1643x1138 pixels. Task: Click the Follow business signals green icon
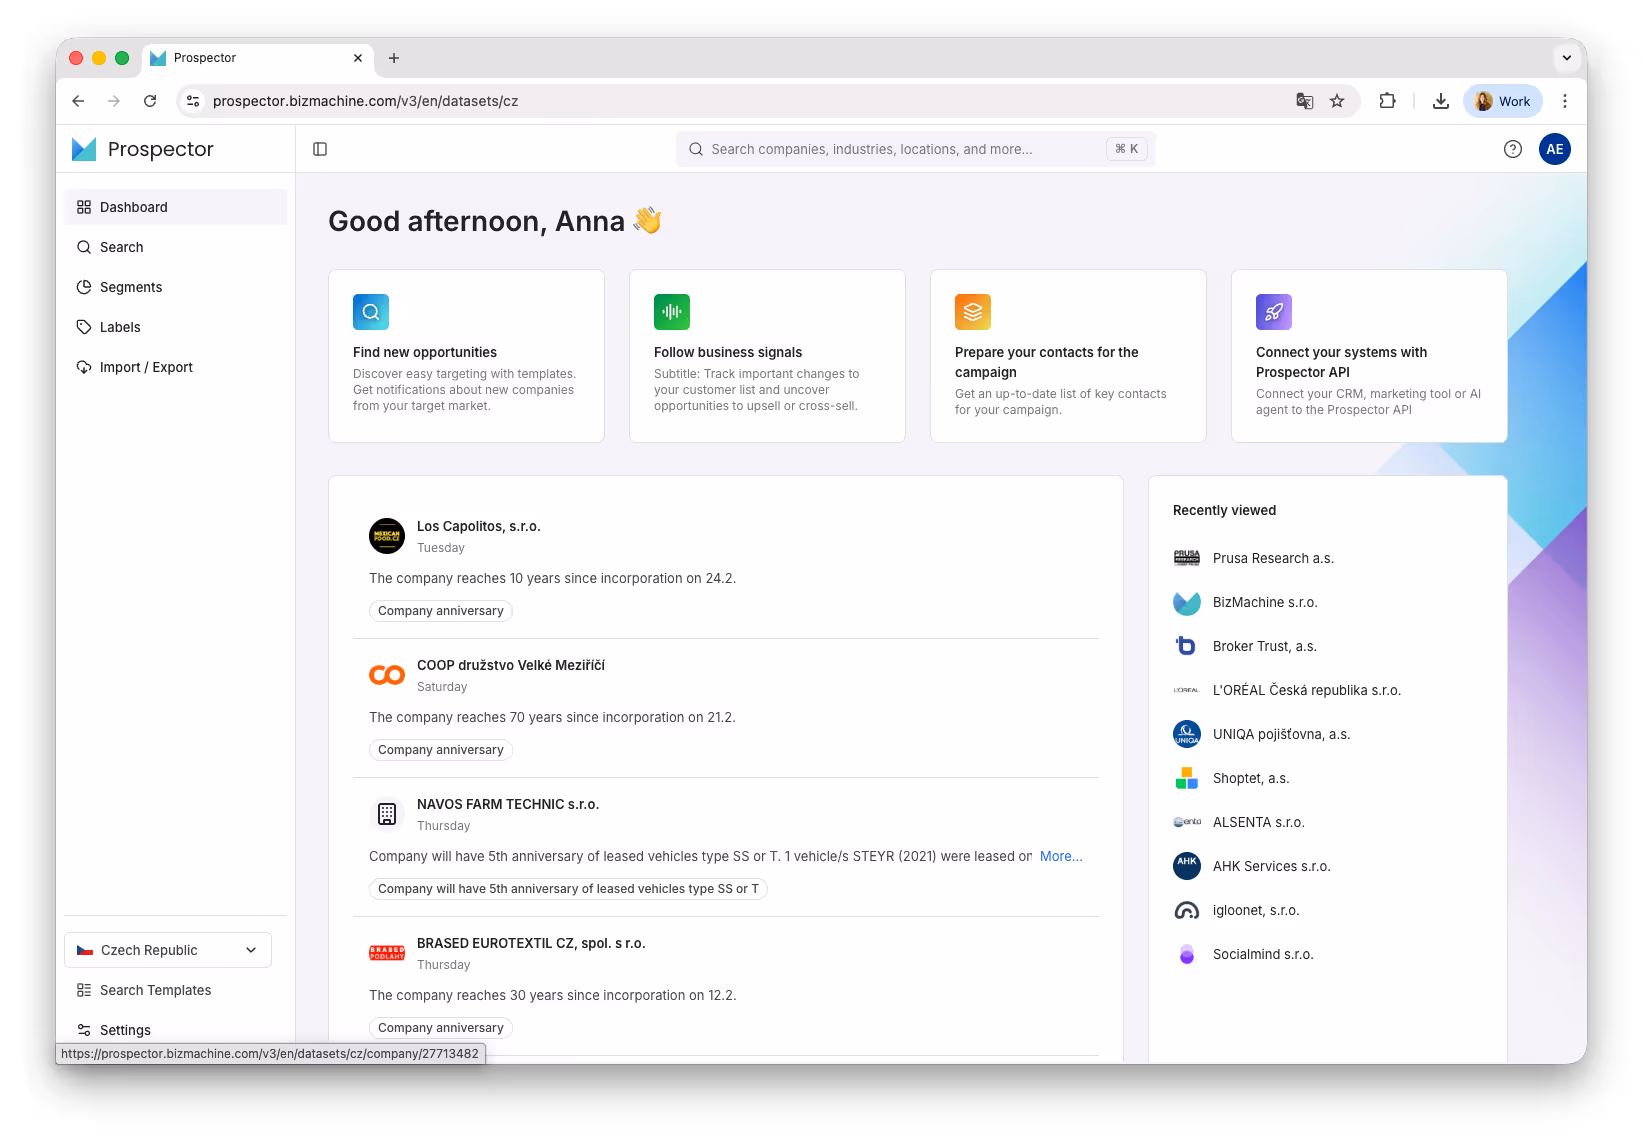672,312
